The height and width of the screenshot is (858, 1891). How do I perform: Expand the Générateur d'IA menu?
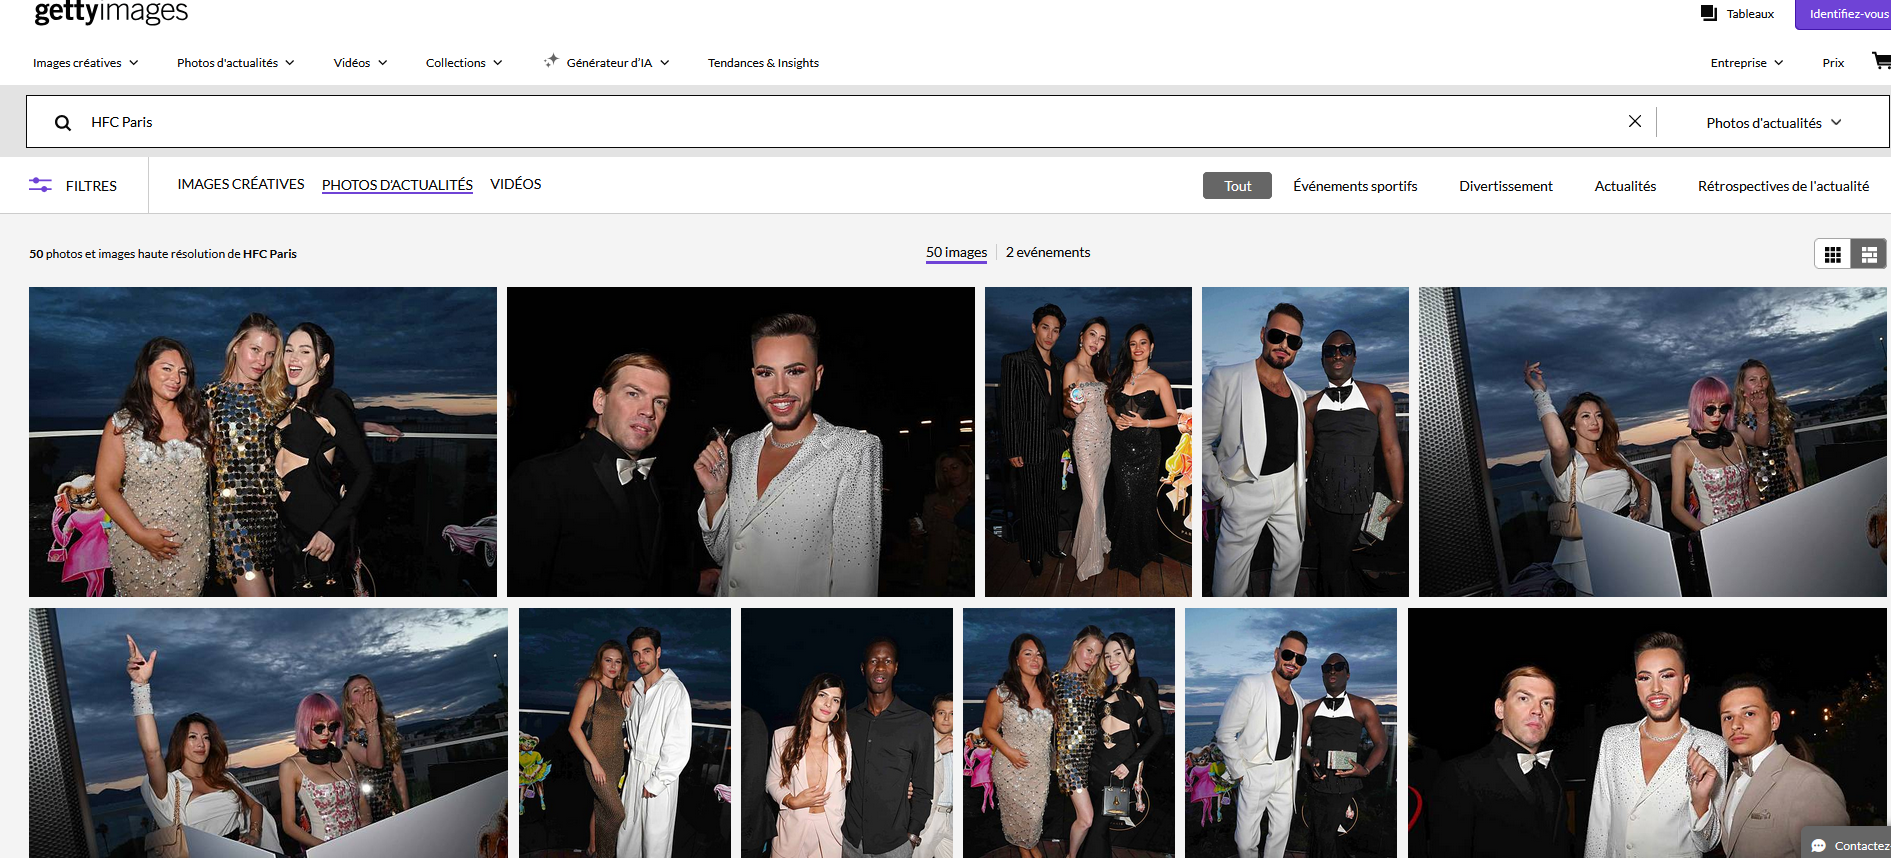617,63
